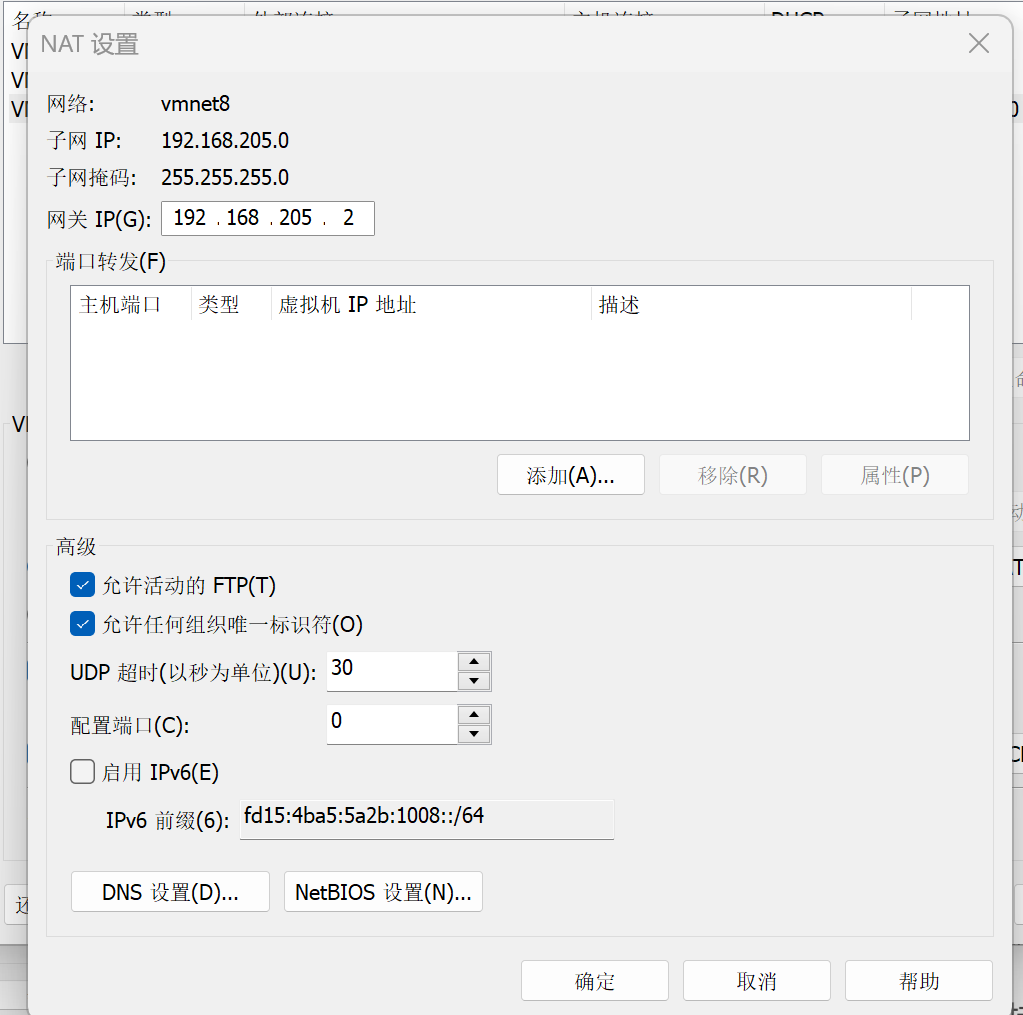Click the 取消 button

[x=756, y=980]
